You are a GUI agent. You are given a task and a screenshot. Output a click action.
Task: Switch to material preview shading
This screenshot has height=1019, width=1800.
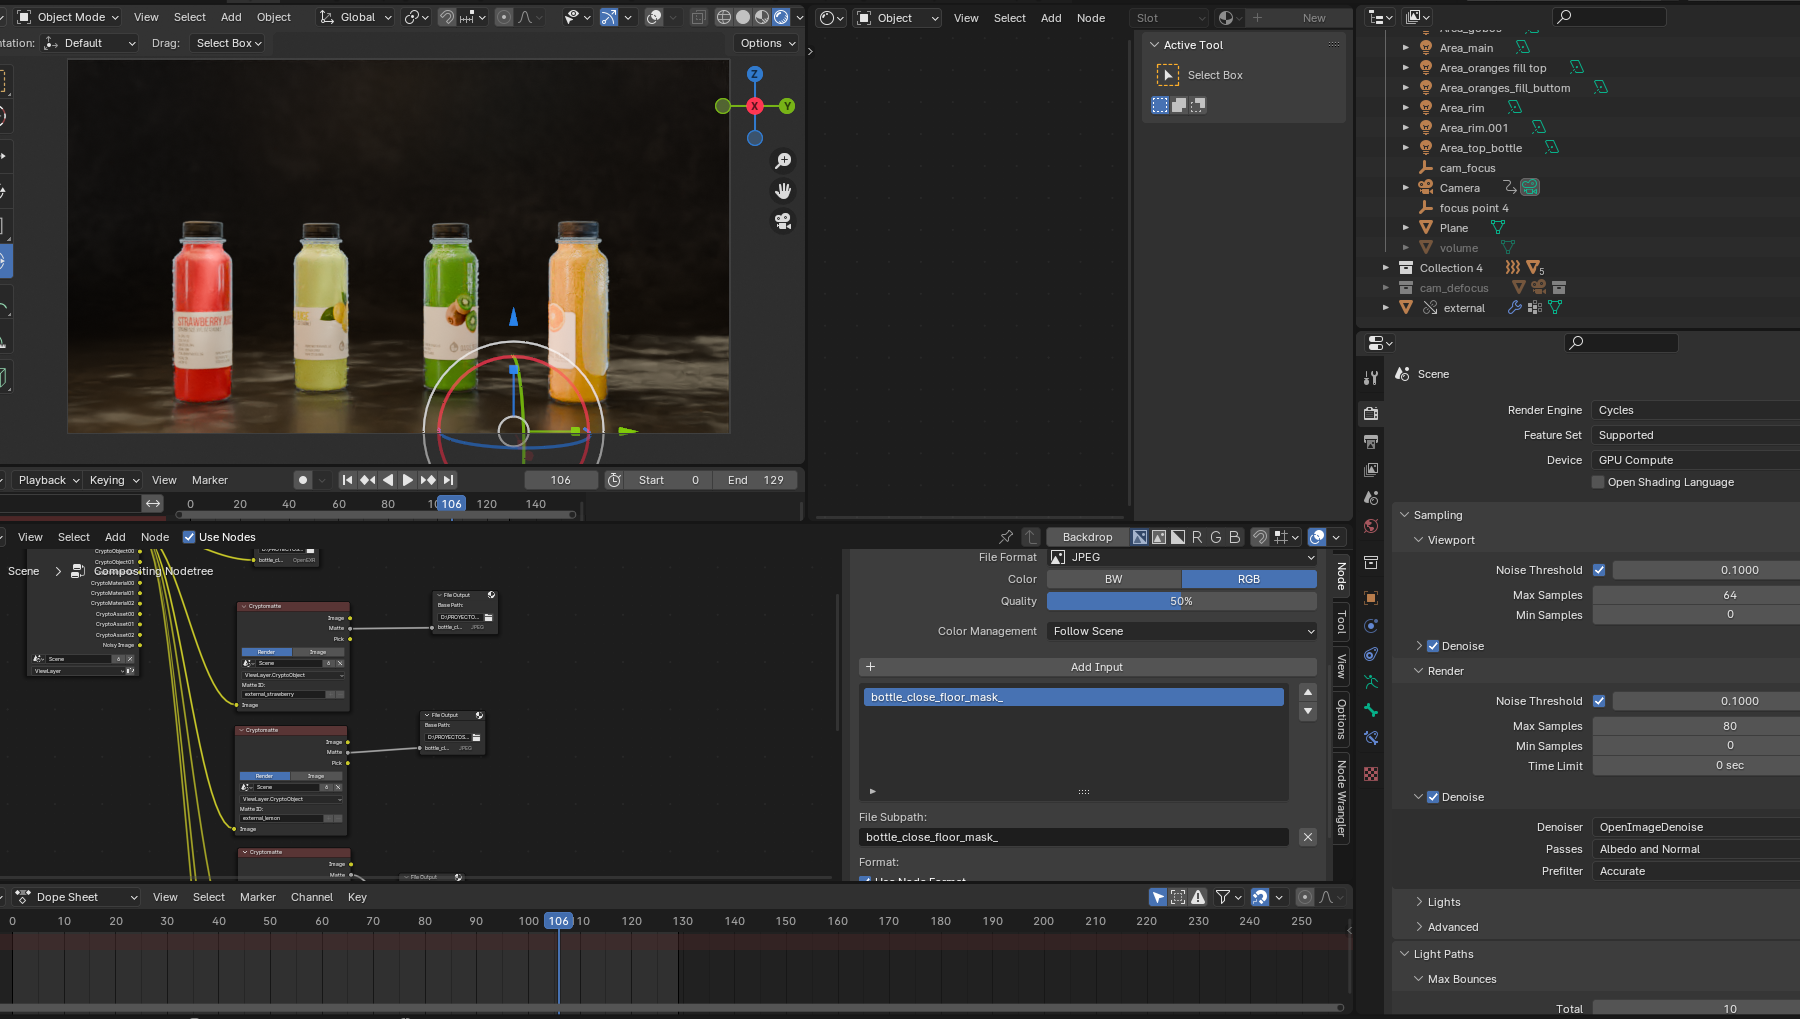point(762,17)
